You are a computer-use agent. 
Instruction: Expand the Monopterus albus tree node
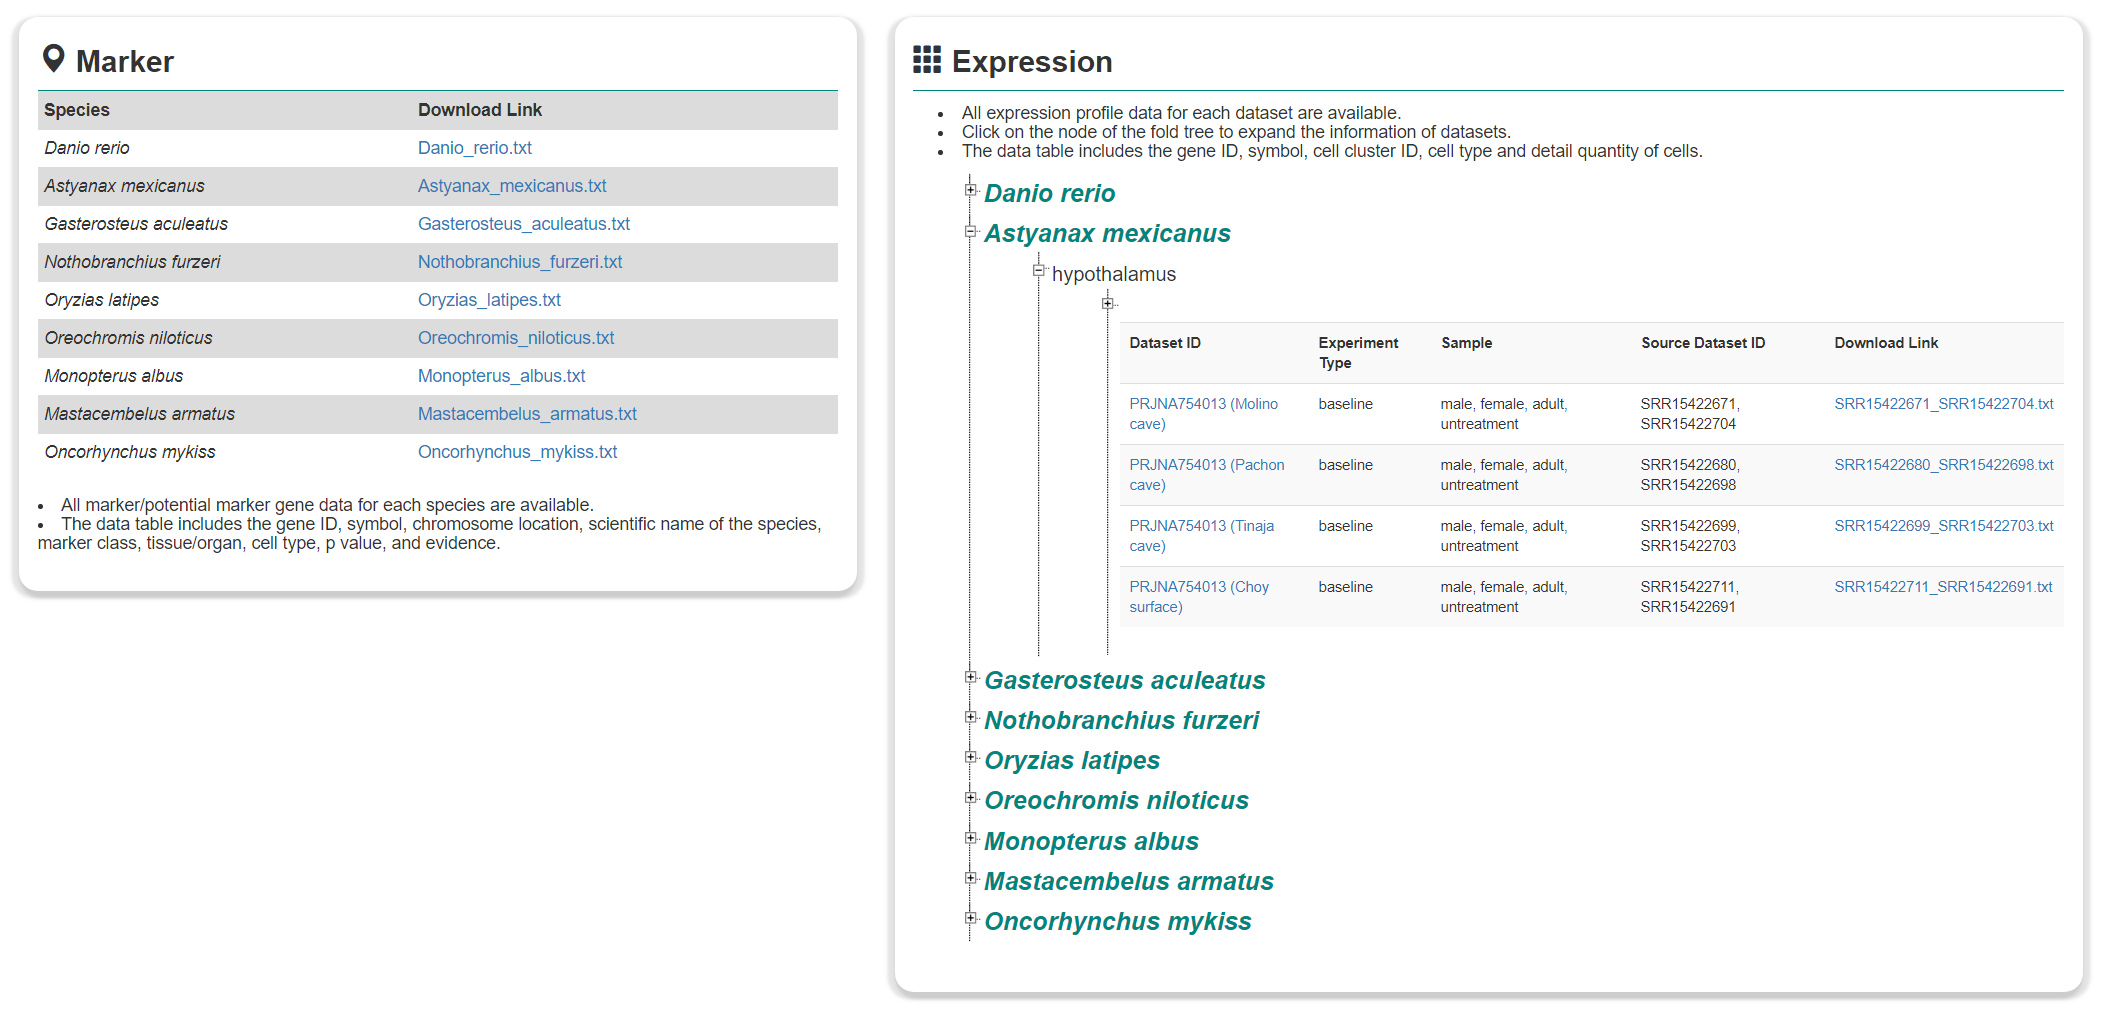pos(970,838)
